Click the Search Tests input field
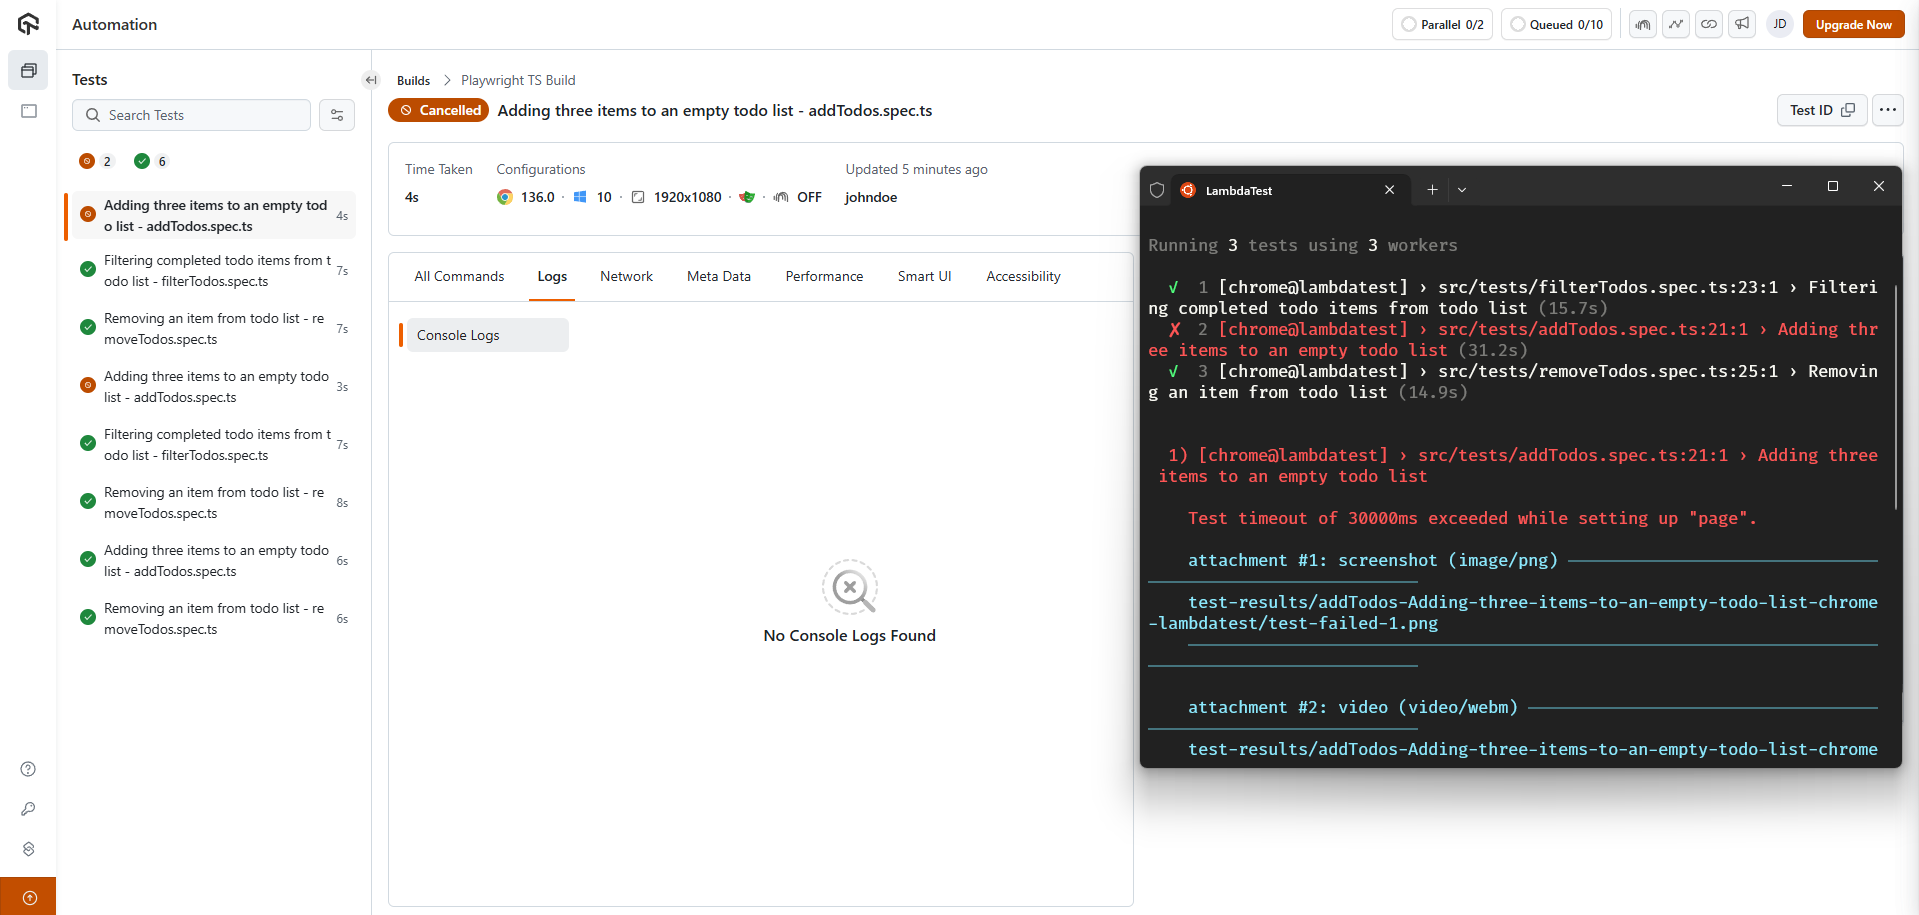 click(192, 115)
